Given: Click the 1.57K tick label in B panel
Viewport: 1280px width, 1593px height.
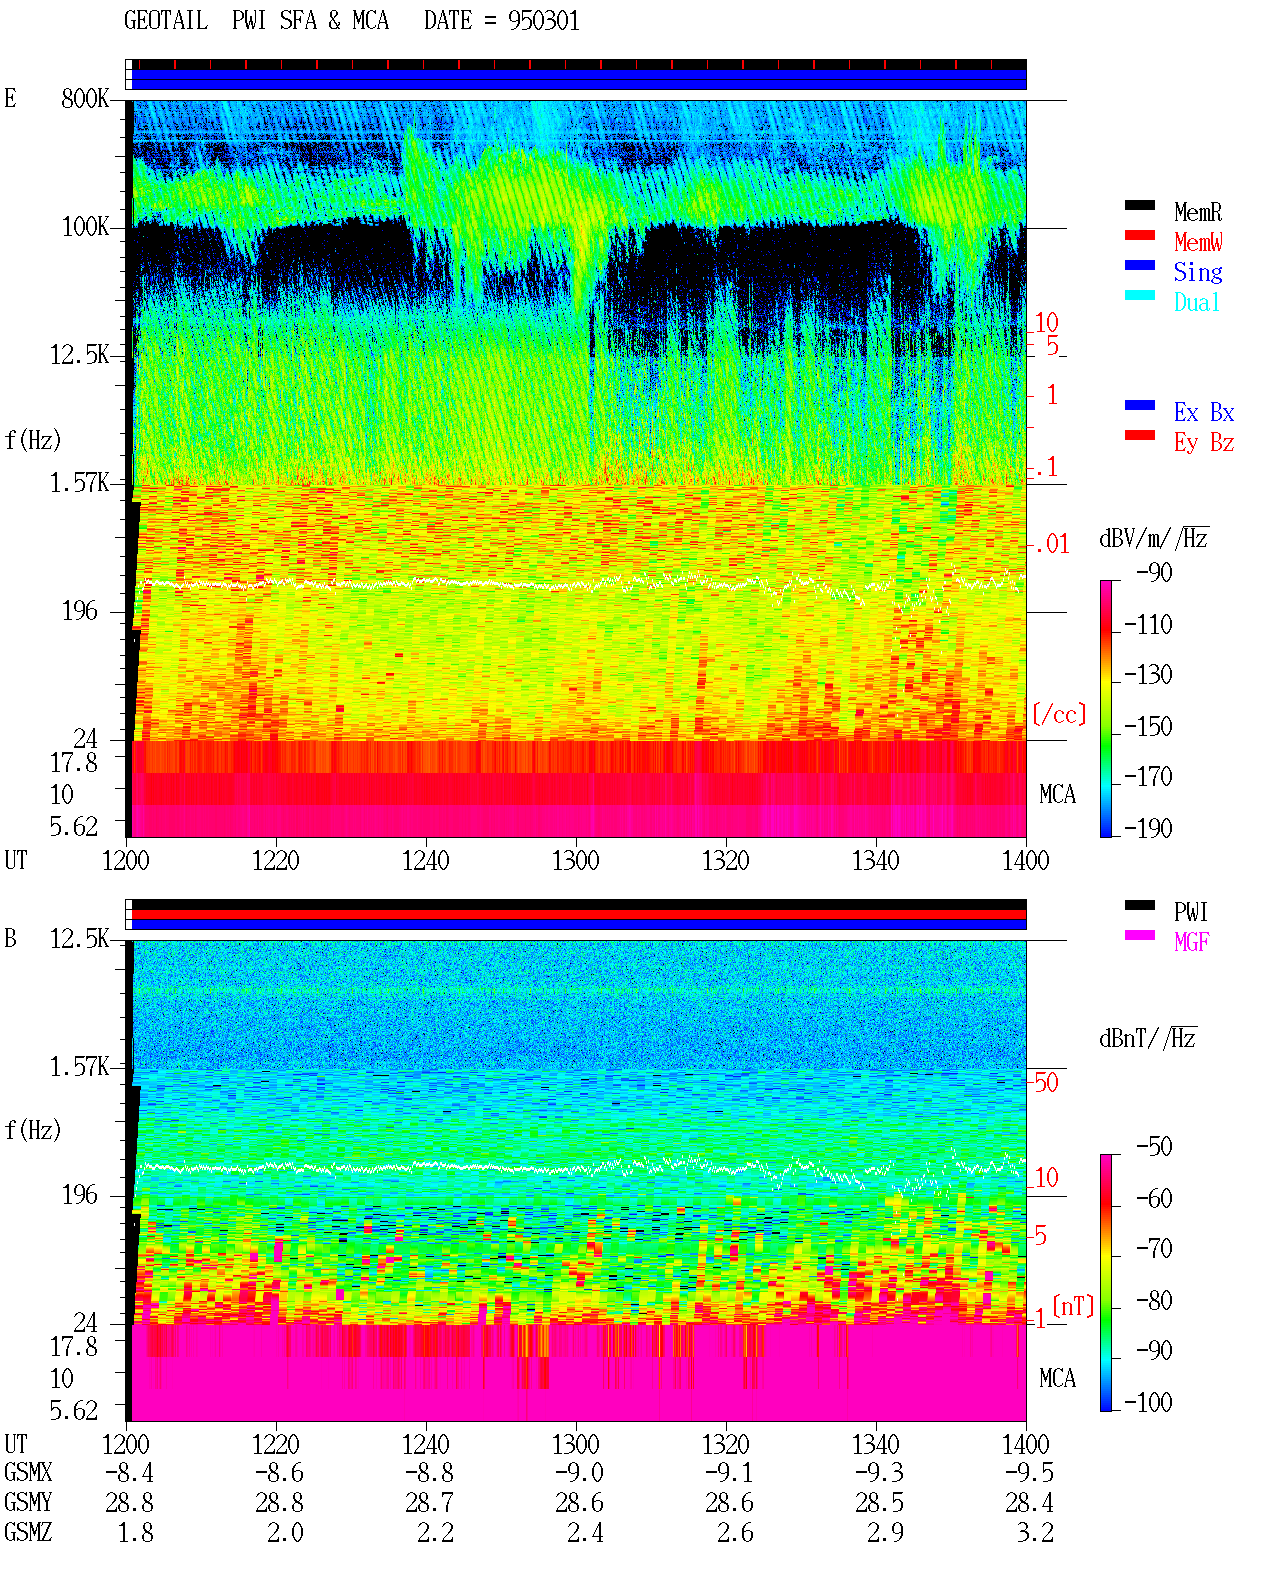Looking at the screenshot, I should (80, 1067).
